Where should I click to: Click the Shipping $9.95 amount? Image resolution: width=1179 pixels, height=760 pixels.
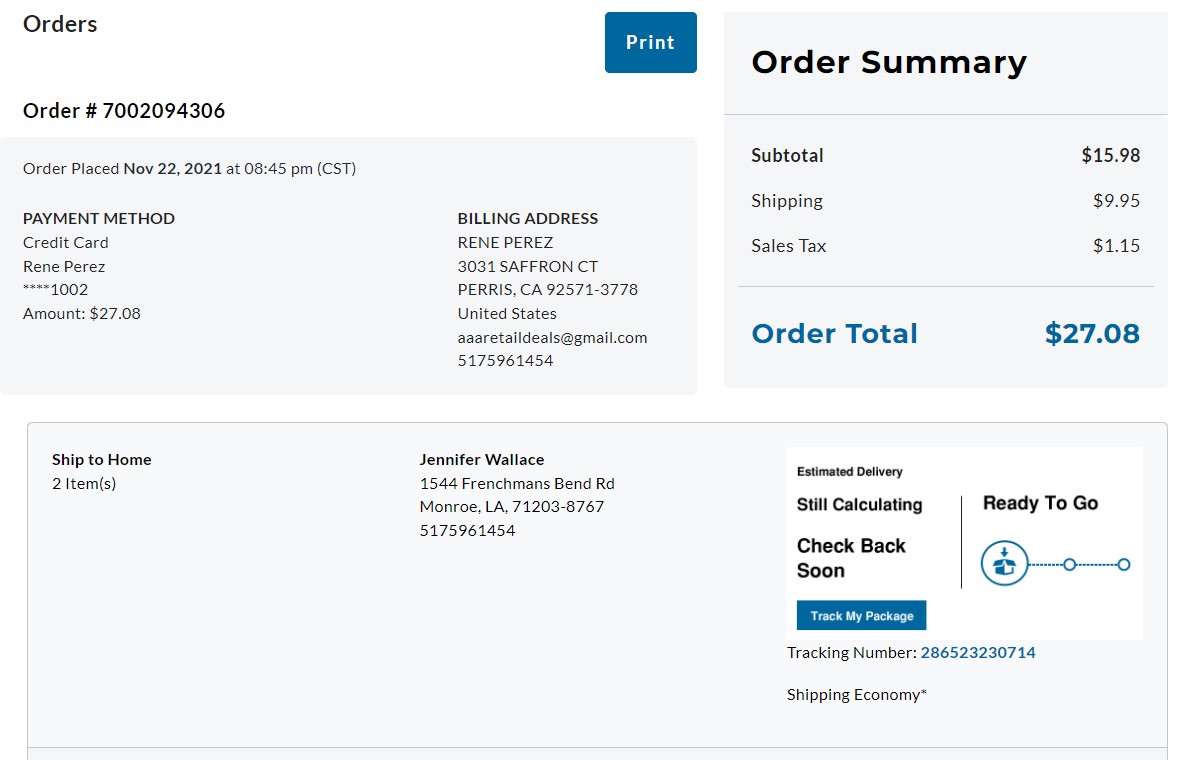click(1116, 201)
